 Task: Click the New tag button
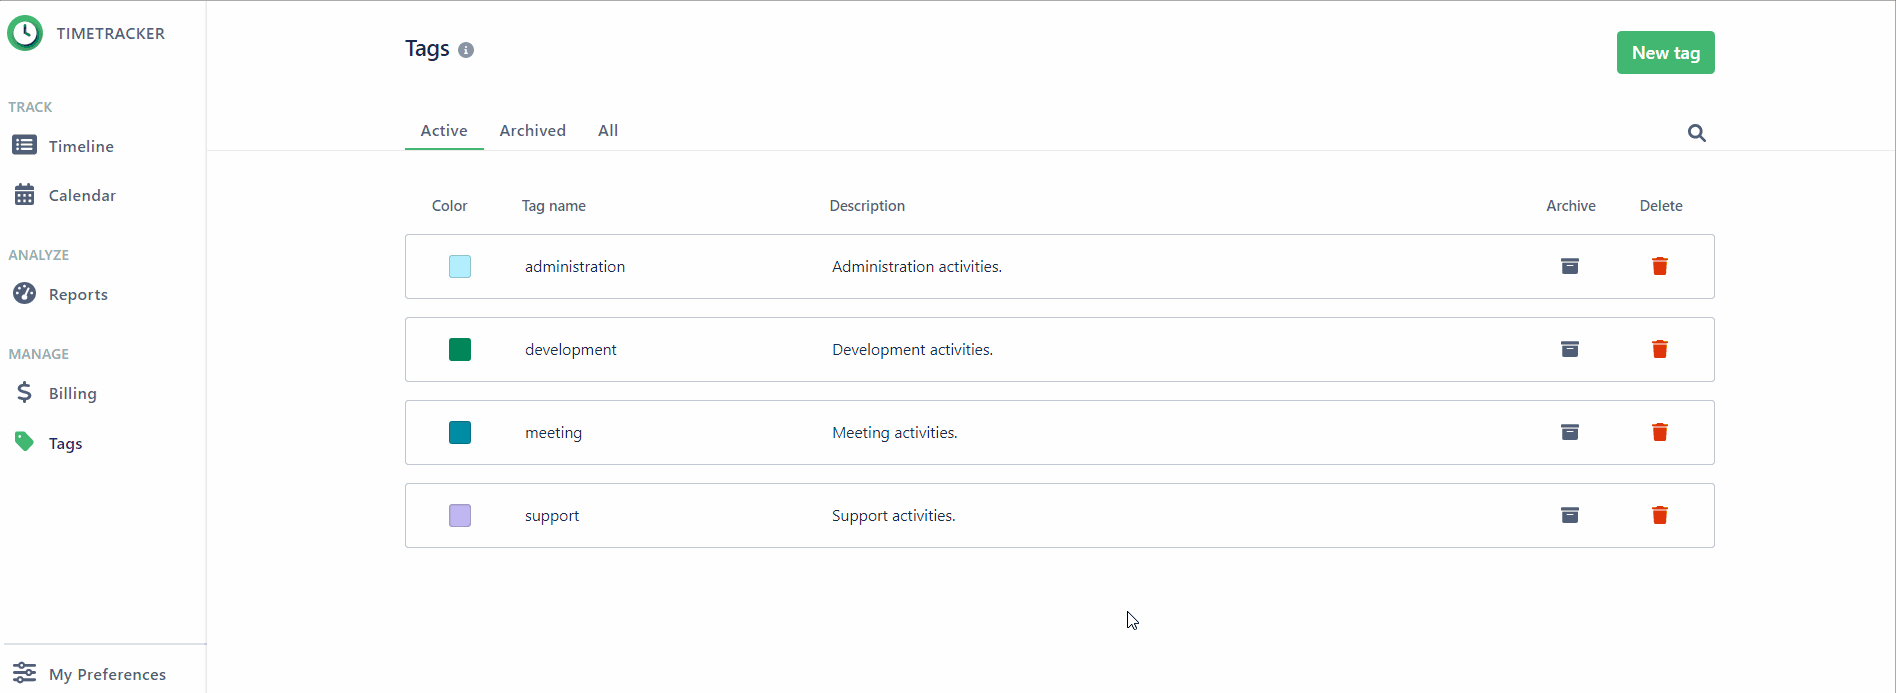tap(1664, 52)
